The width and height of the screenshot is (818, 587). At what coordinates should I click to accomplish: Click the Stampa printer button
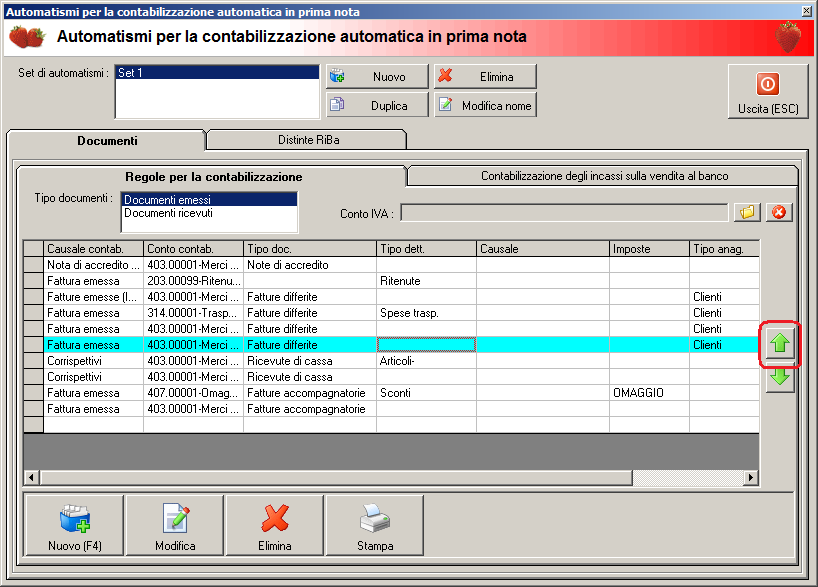coord(375,525)
